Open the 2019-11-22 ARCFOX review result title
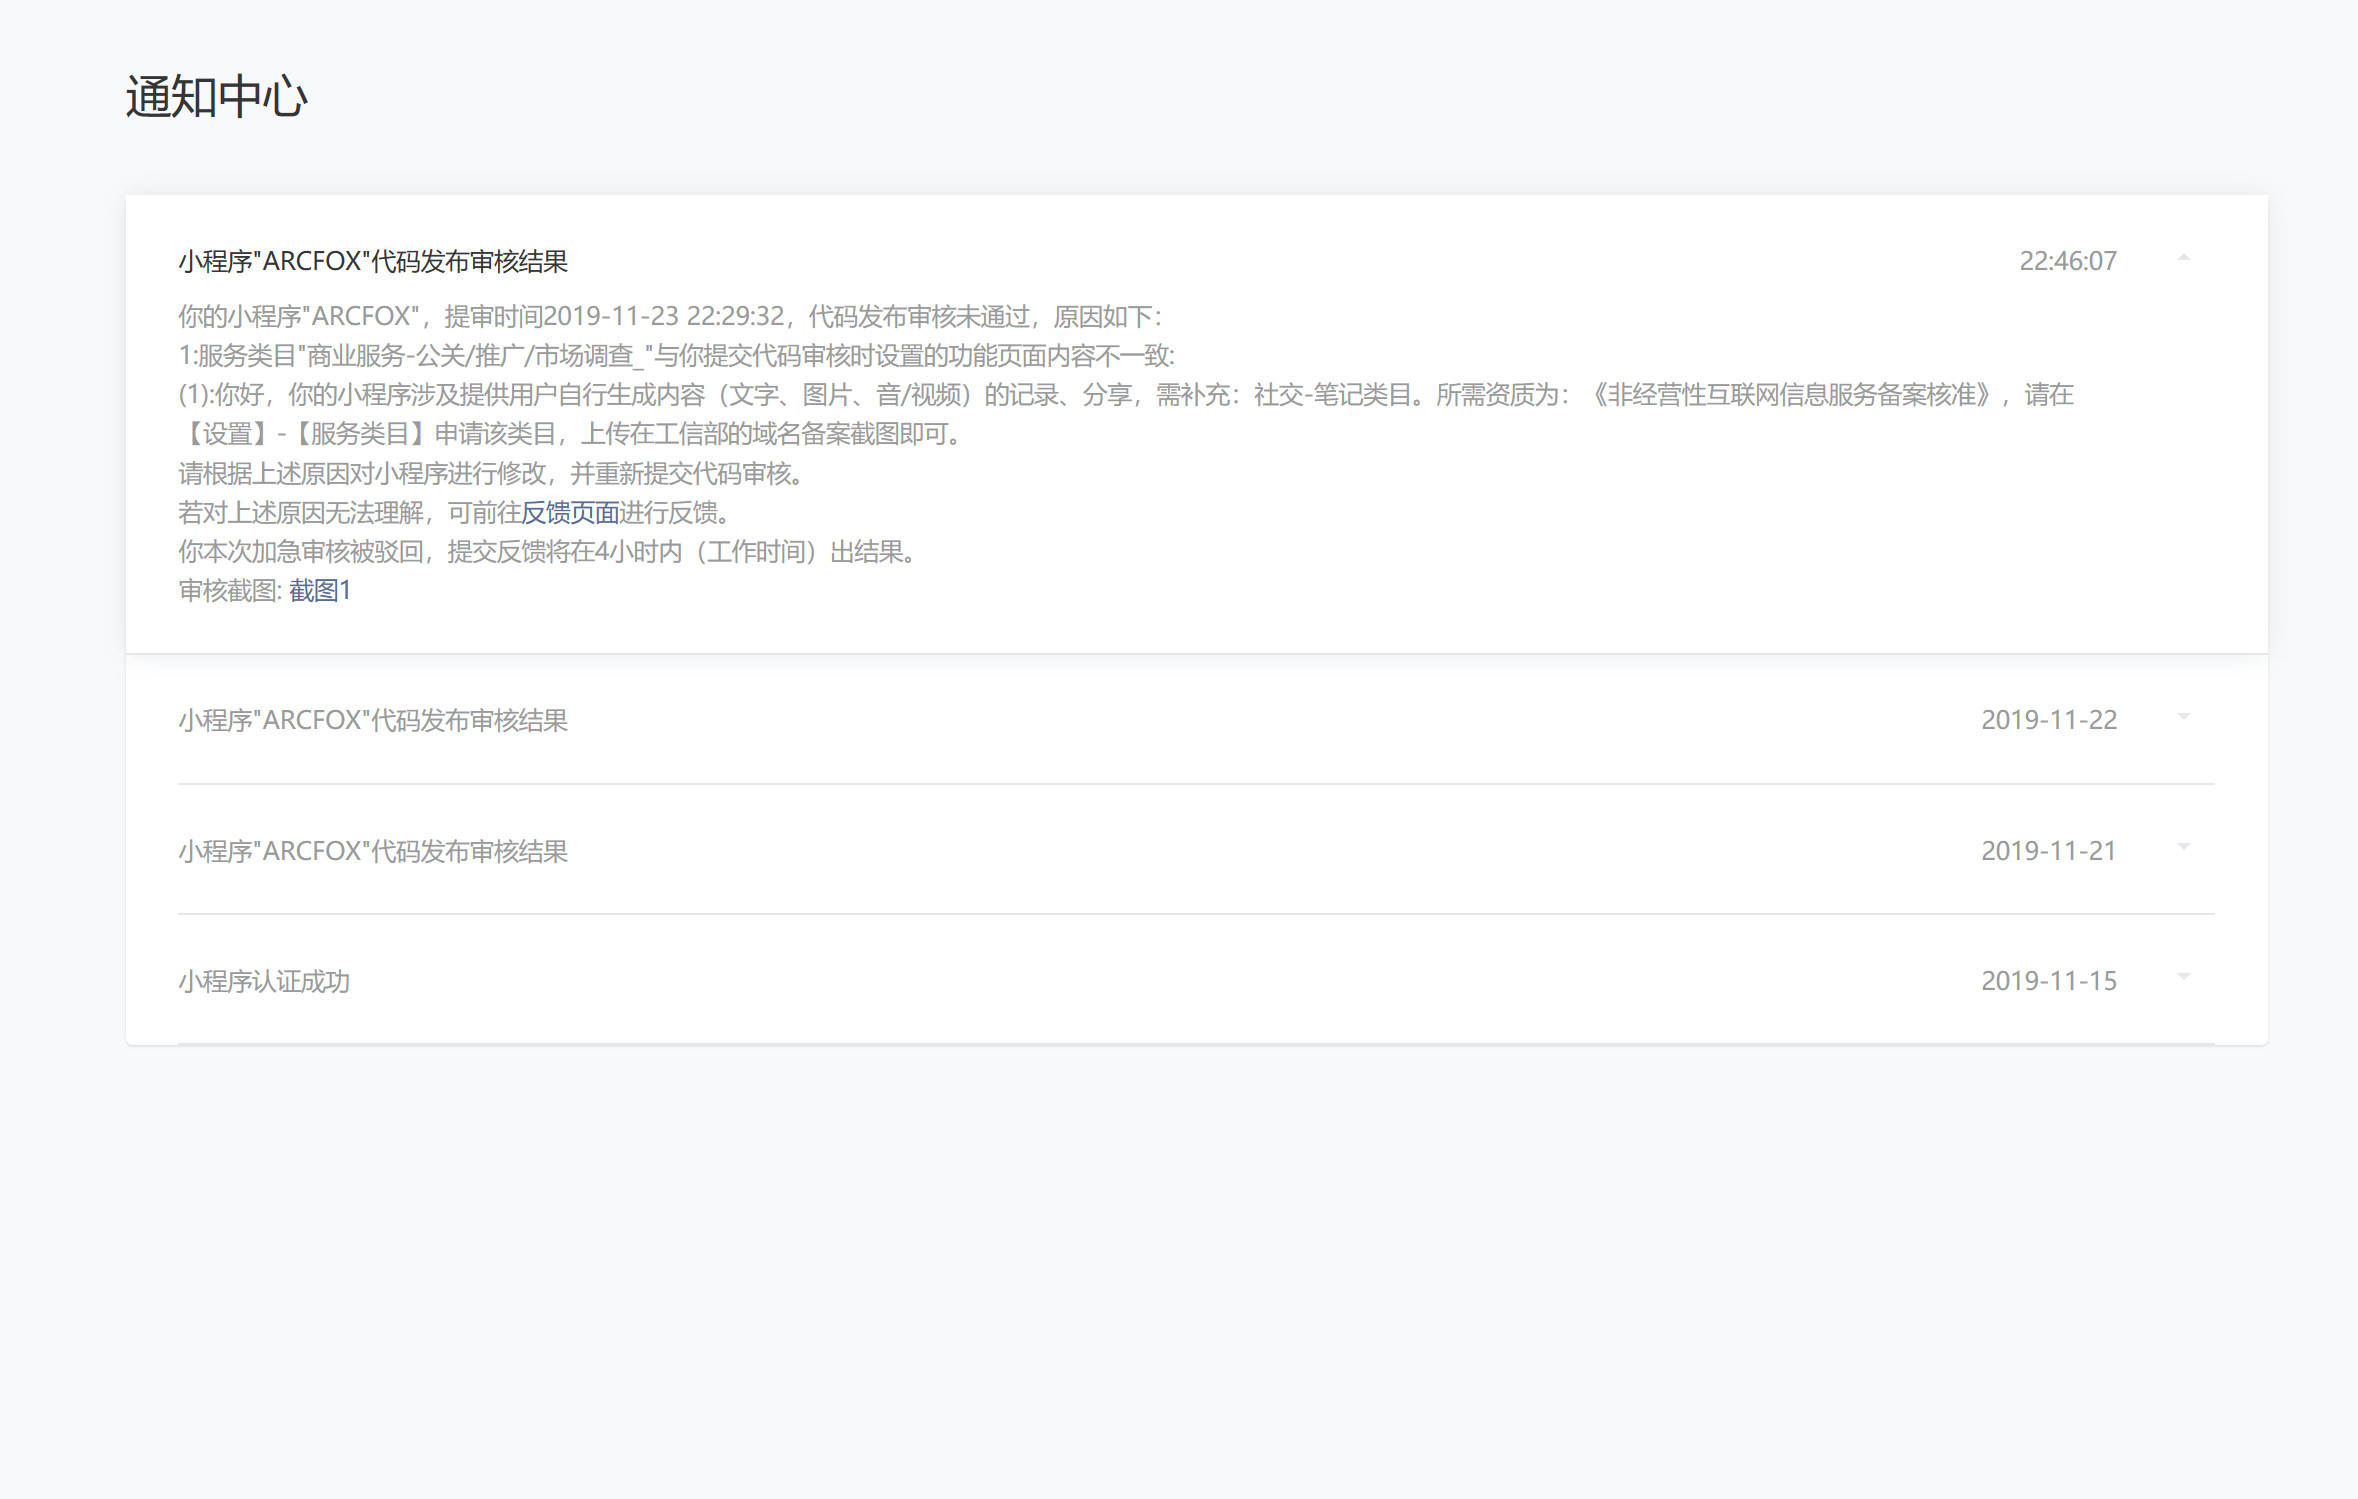Image resolution: width=2358 pixels, height=1499 pixels. [373, 720]
